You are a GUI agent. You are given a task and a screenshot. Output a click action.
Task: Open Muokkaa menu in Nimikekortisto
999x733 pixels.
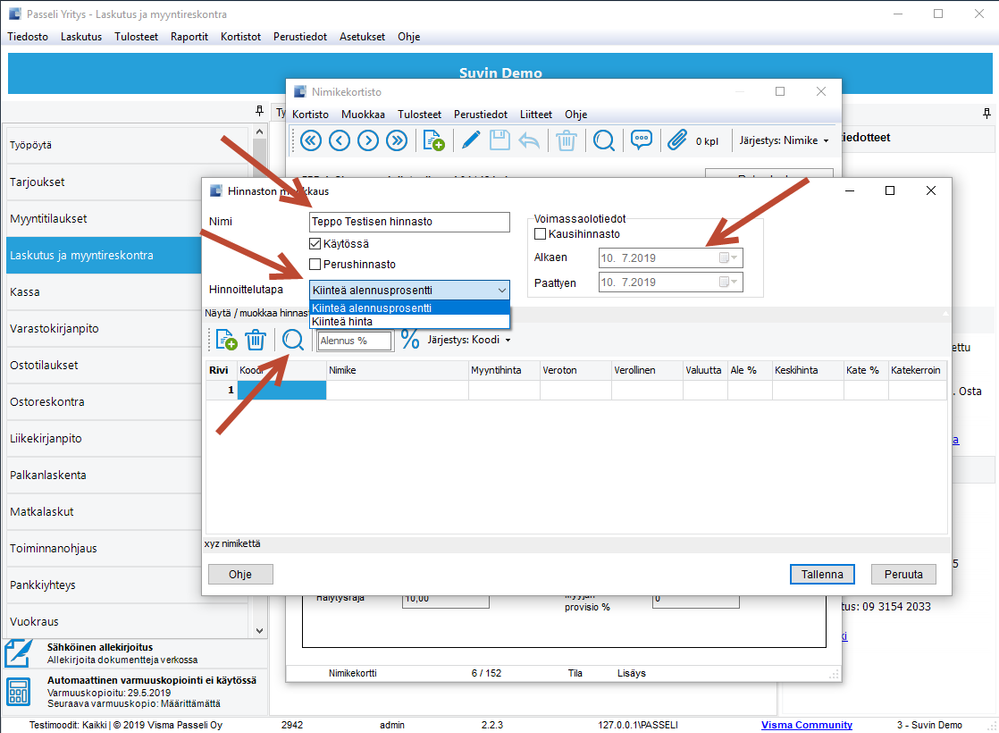click(363, 115)
